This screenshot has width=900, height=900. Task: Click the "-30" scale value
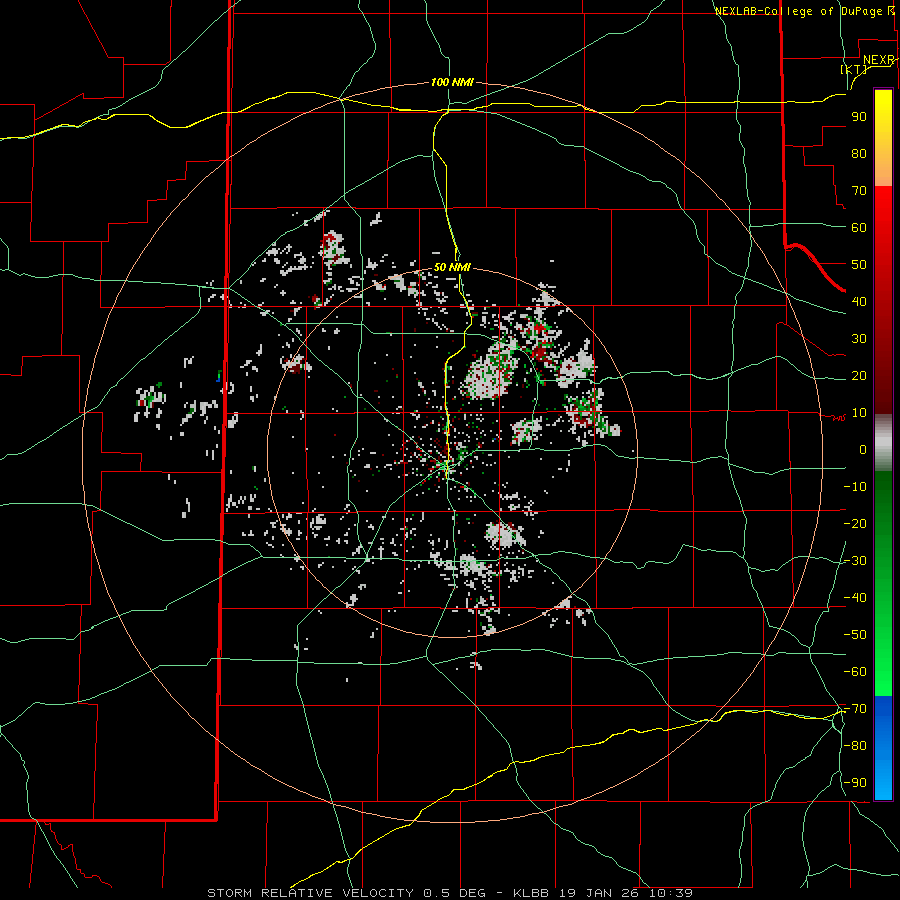click(x=855, y=561)
